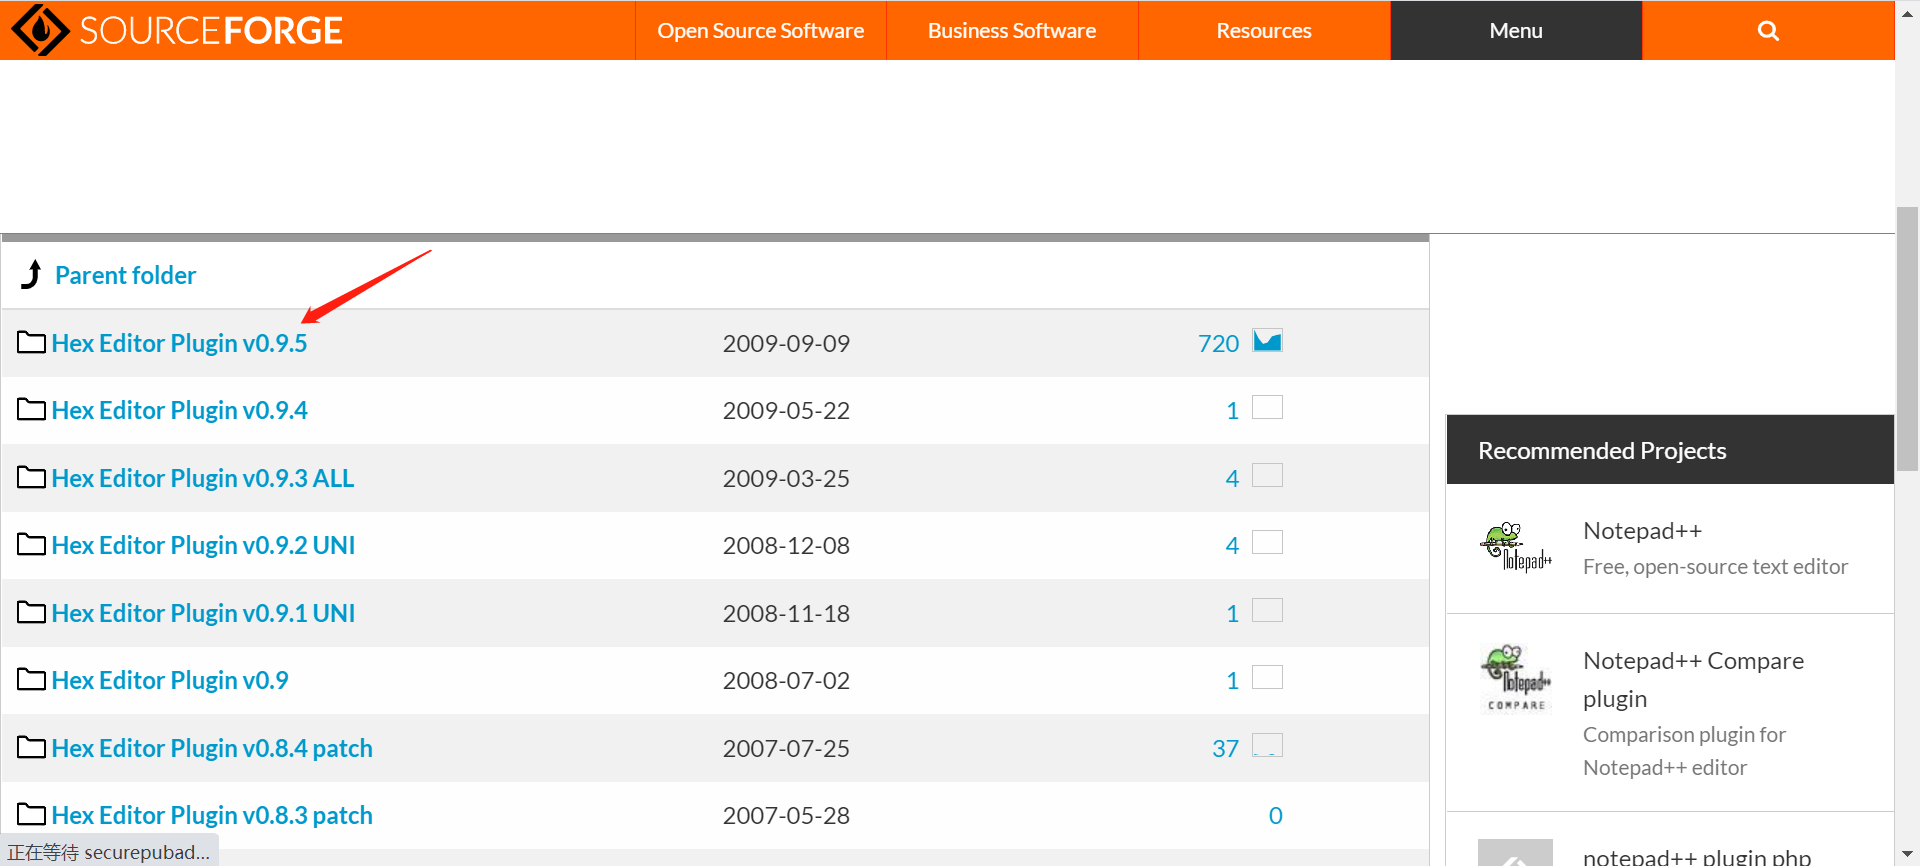The image size is (1920, 866).
Task: Open the Business Software menu
Action: (x=1012, y=31)
